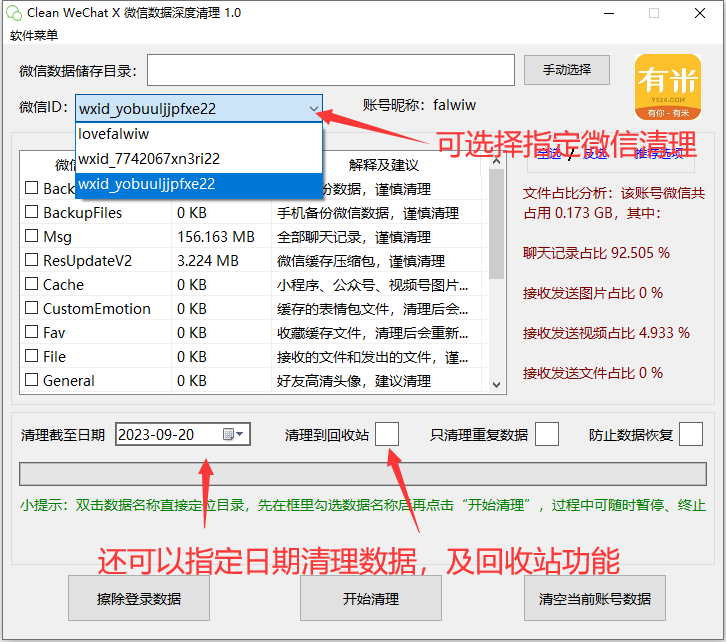This screenshot has width=726, height=642.
Task: Check the CustomEmotion checkbox
Action: tap(31, 308)
